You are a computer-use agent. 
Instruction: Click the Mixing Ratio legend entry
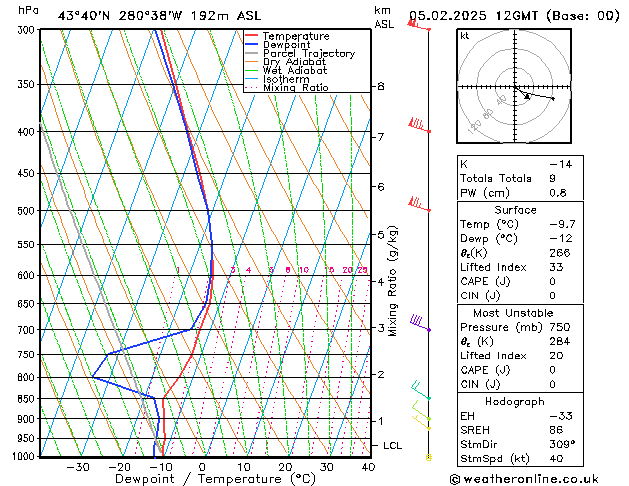click(287, 87)
